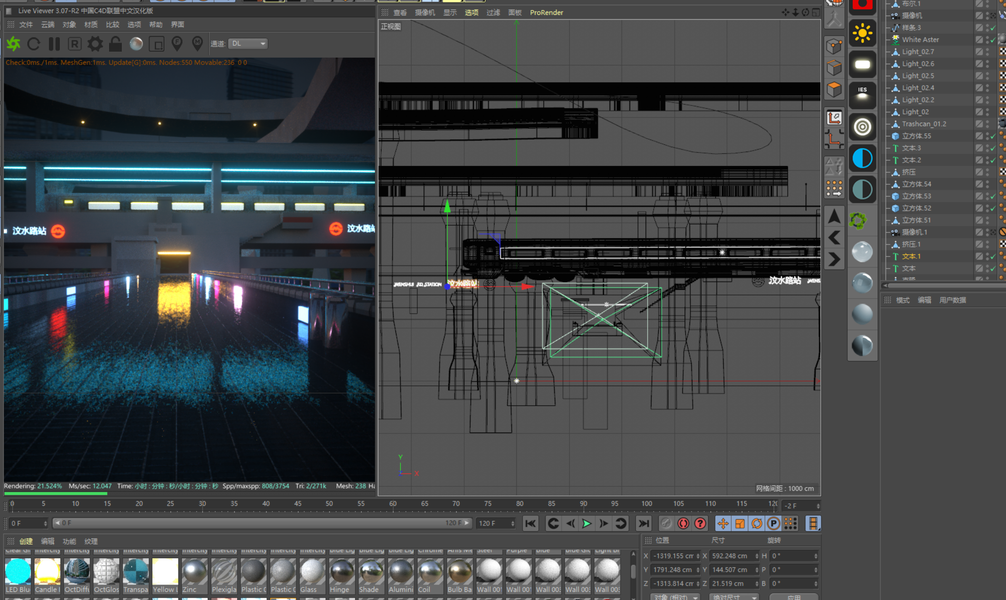Toggle layer checkbox for Light_02.6
This screenshot has height=600, width=1006.
(x=979, y=64)
